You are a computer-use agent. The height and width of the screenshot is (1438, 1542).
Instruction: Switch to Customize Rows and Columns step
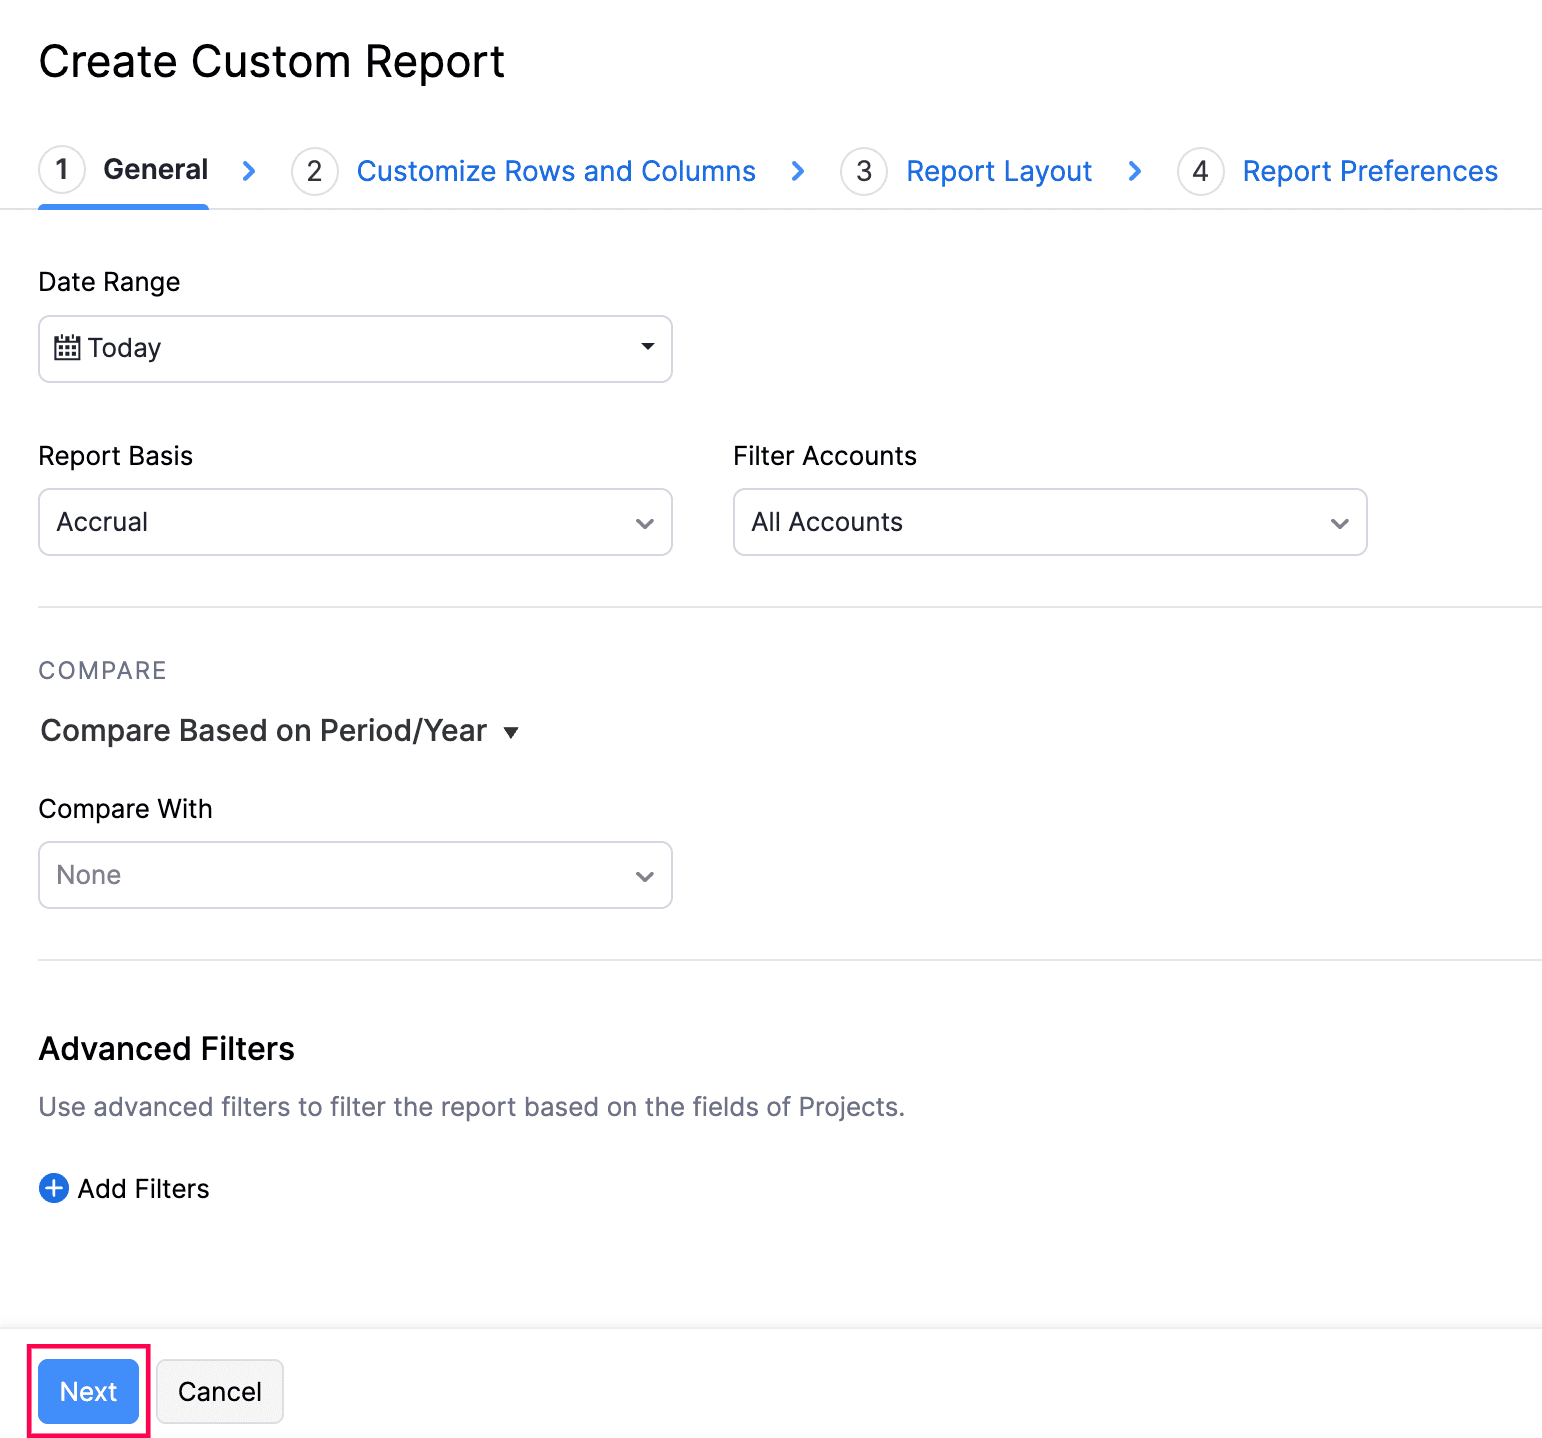tap(556, 172)
